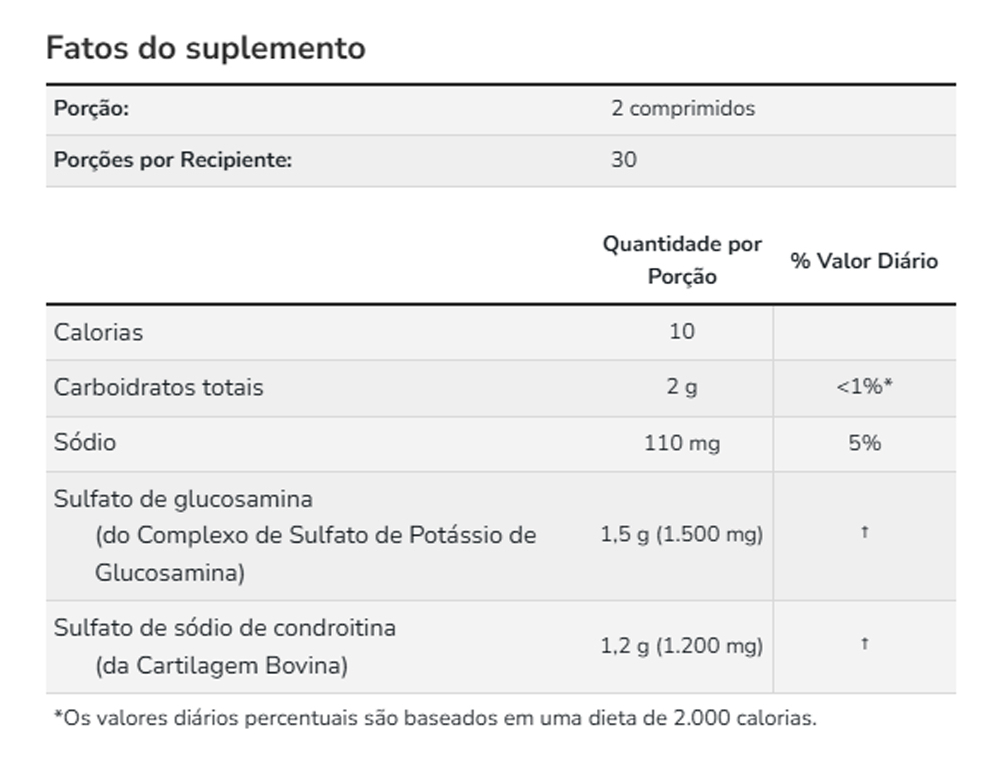Select the "2 comprimidos" serving value
1002x763 pixels.
tap(683, 109)
